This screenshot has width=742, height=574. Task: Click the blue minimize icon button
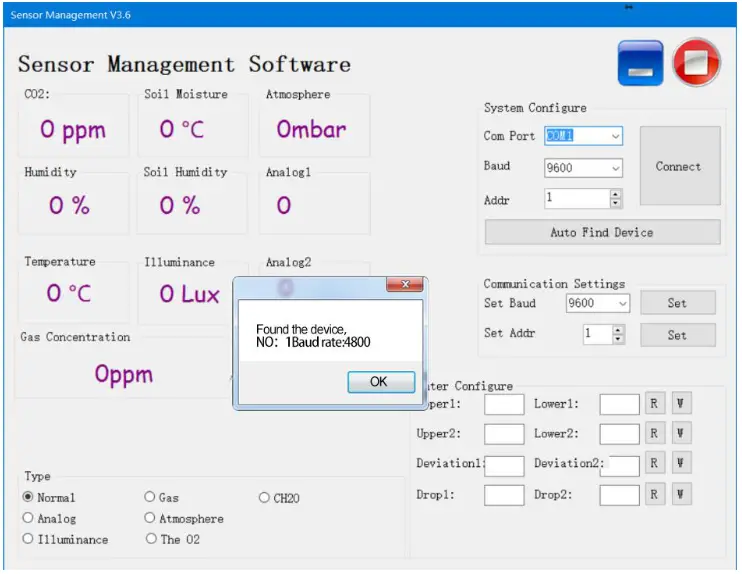640,63
